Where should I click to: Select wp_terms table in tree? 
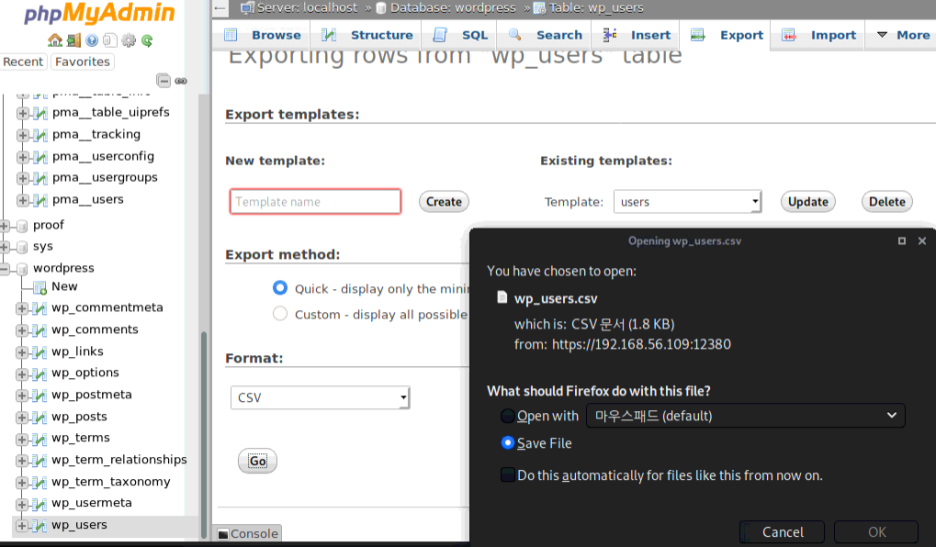point(81,438)
